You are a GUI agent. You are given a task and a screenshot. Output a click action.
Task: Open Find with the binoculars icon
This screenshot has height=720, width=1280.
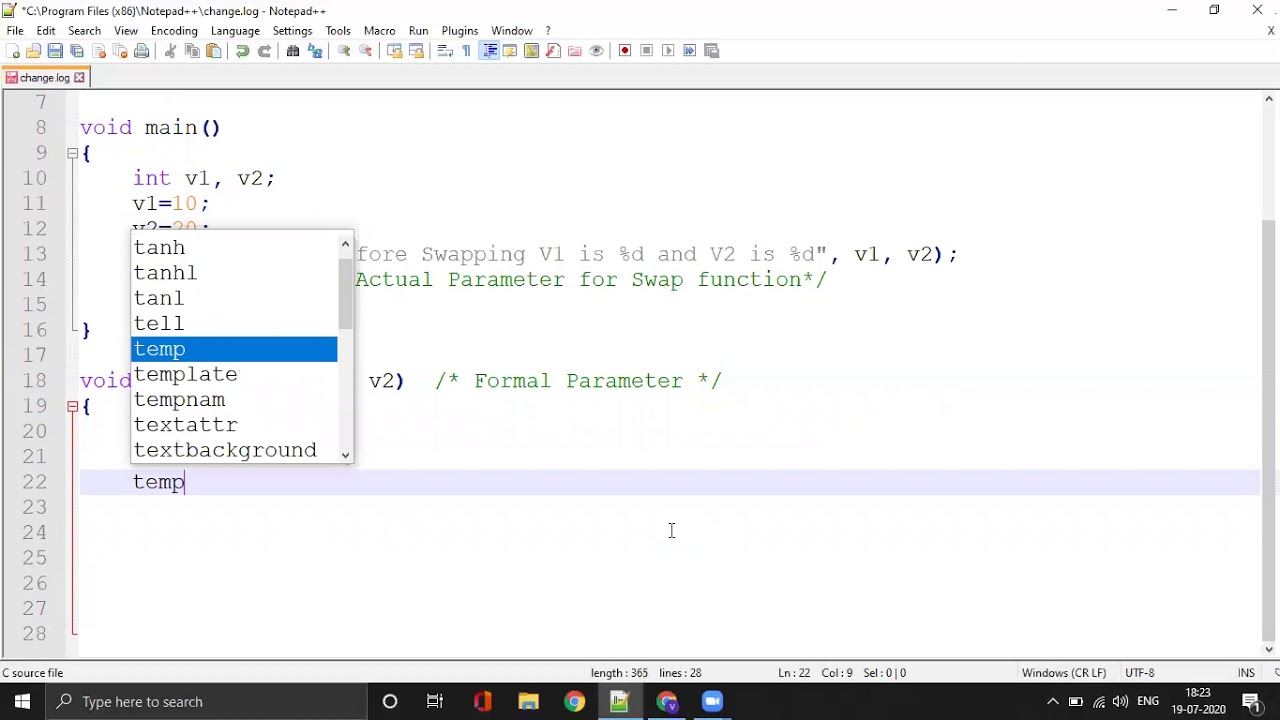coord(293,51)
